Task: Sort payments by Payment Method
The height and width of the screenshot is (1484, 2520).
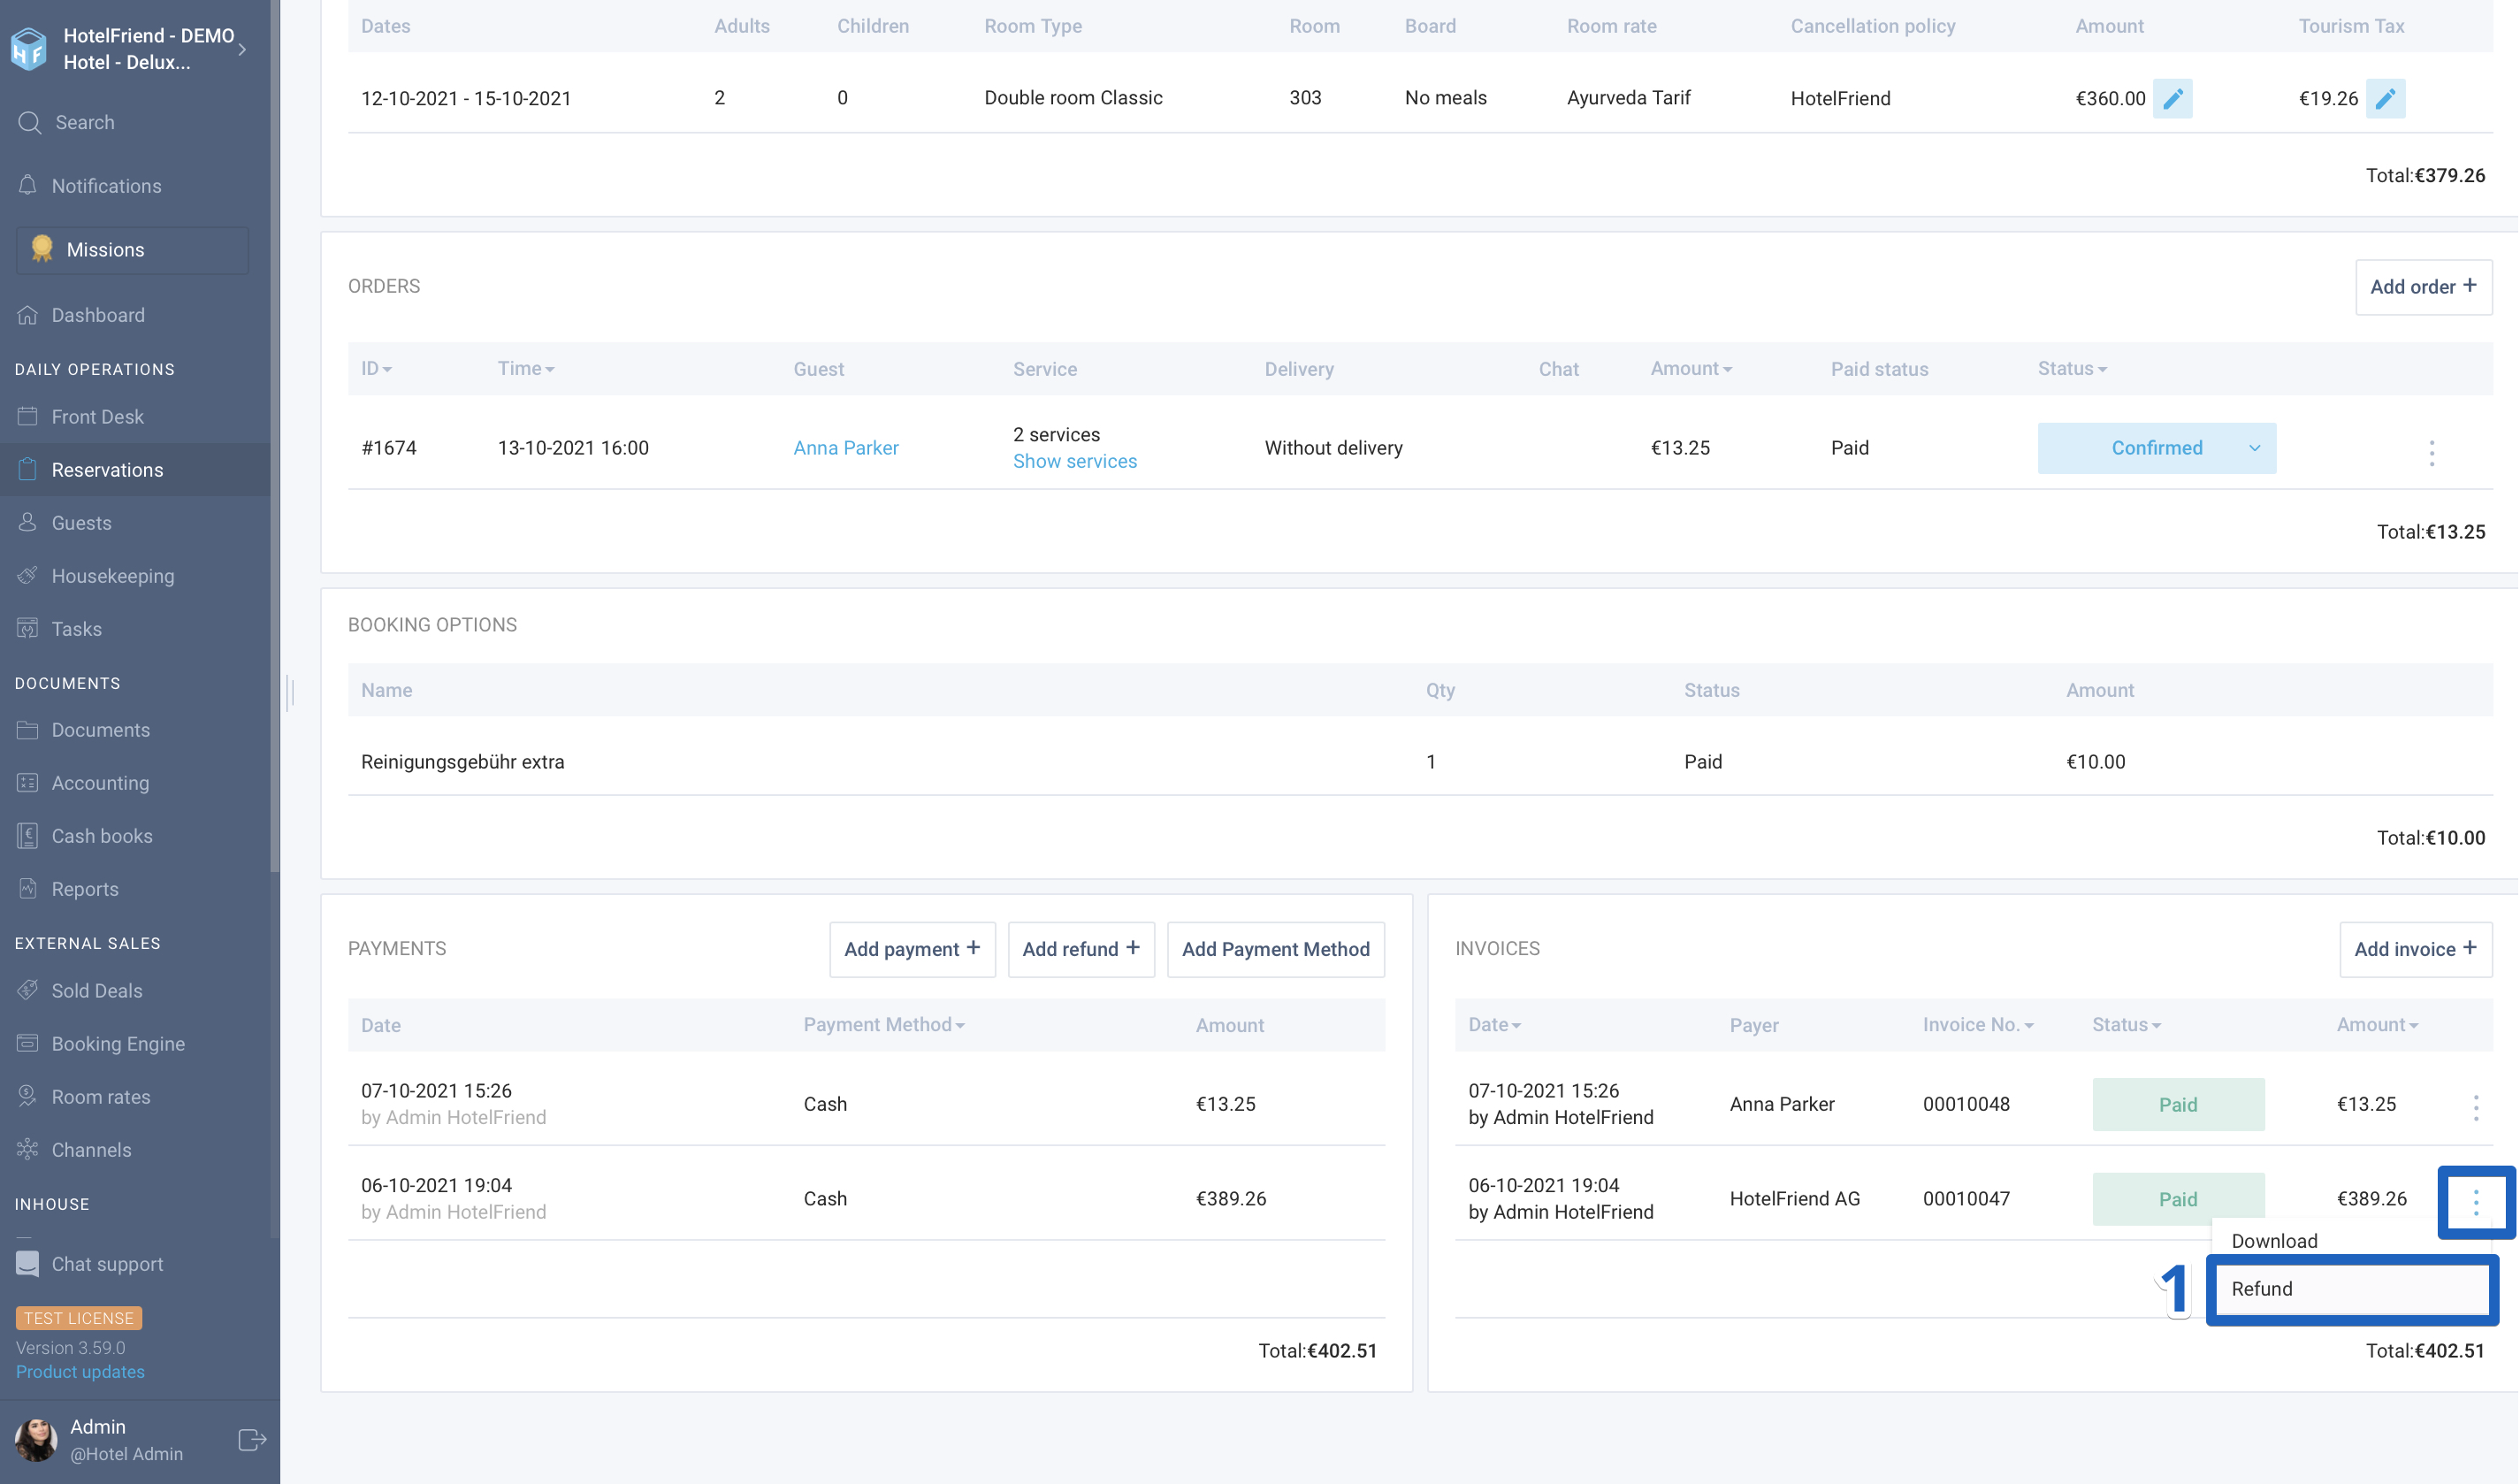Action: click(x=883, y=1024)
